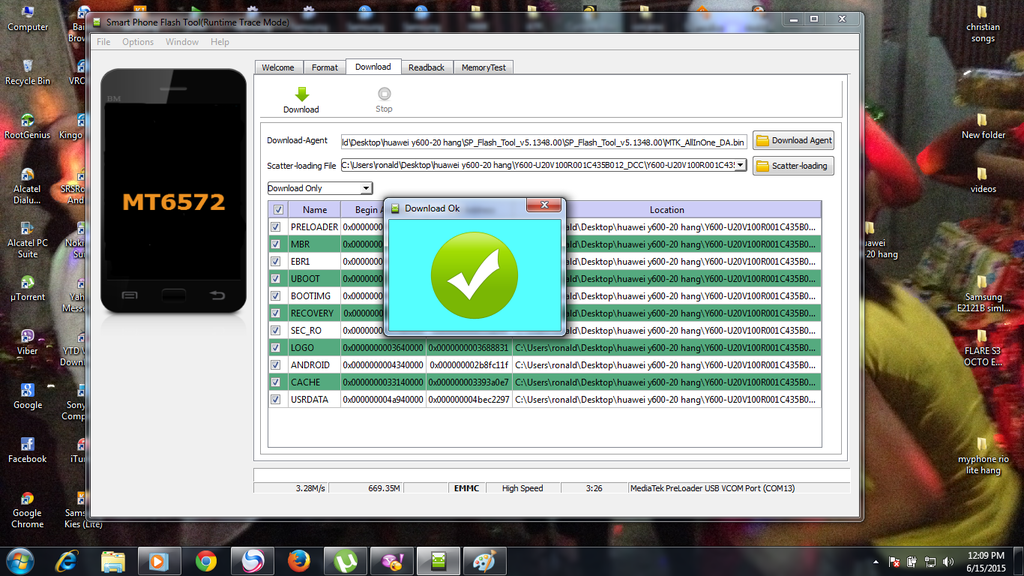This screenshot has width=1024, height=576.
Task: Click the green checkmark in Download Ok dialog
Action: 474,274
